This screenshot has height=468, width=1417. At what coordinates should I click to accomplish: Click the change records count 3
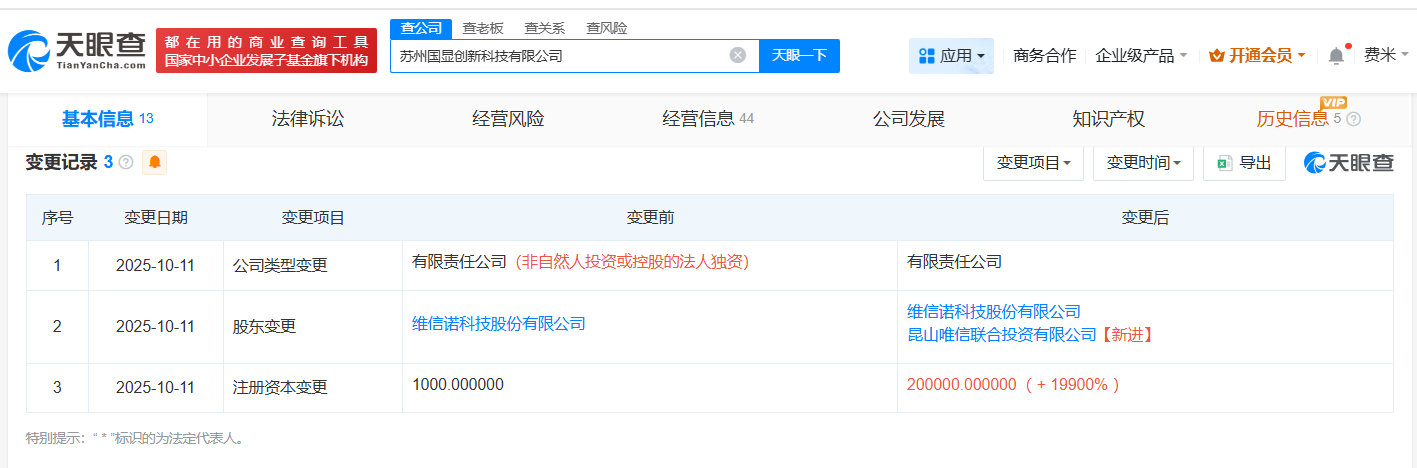(108, 162)
